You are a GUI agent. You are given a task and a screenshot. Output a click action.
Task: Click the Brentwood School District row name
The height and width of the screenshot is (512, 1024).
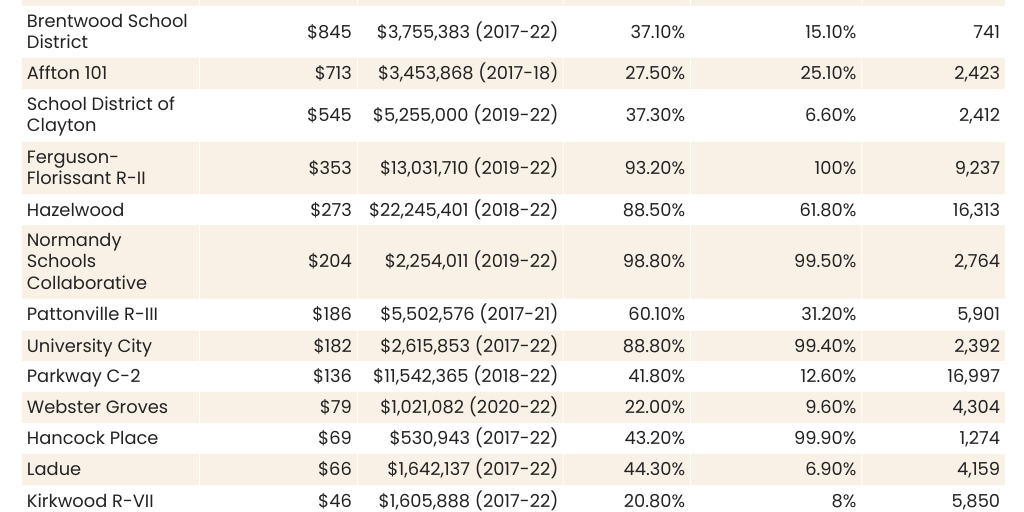click(107, 32)
